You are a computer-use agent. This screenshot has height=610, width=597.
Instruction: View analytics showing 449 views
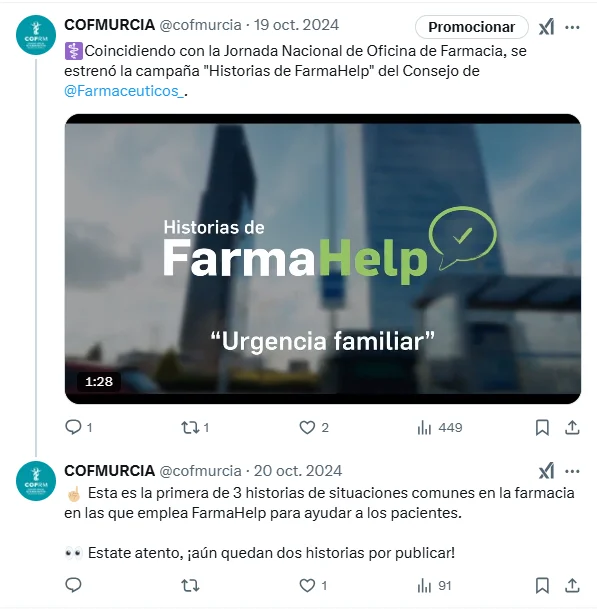click(x=439, y=428)
